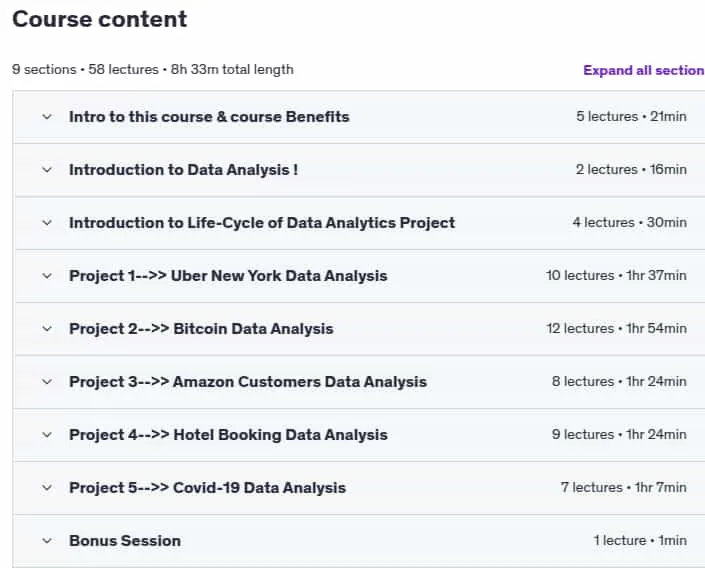The height and width of the screenshot is (568, 705).
Task: Expand Introduction to Data Analysis chevron
Action: (x=47, y=170)
